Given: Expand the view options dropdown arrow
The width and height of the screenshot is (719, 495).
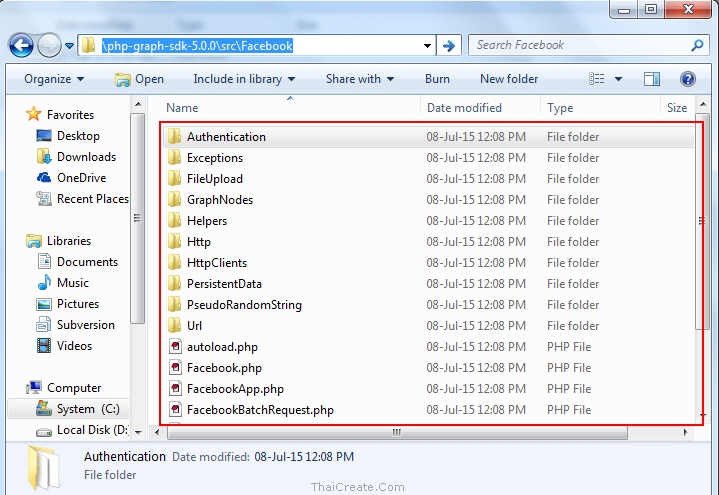Looking at the screenshot, I should (618, 79).
